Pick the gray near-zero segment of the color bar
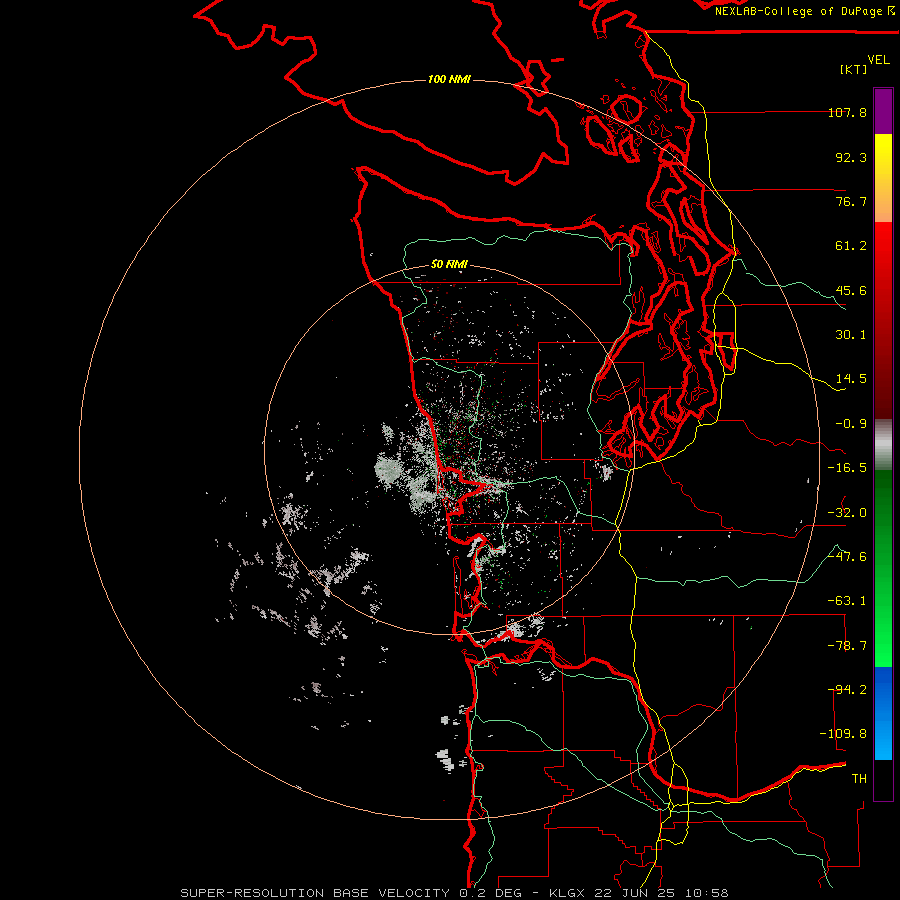The image size is (900, 900). [883, 445]
